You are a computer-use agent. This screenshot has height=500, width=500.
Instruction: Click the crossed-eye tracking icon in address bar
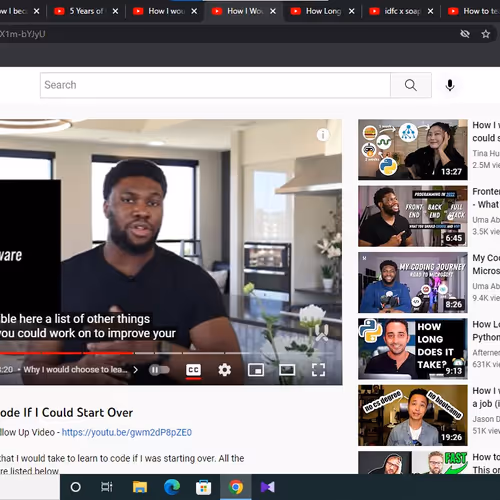(x=465, y=34)
